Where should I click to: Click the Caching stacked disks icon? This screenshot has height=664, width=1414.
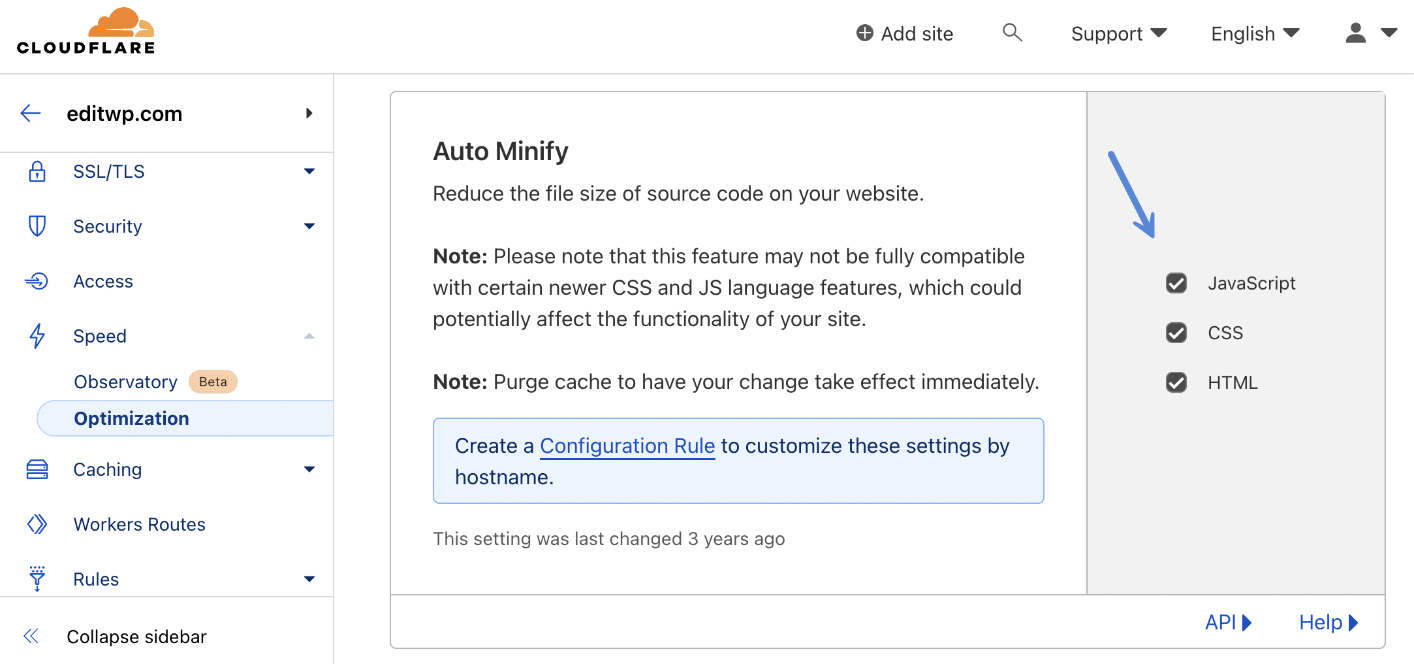click(38, 469)
